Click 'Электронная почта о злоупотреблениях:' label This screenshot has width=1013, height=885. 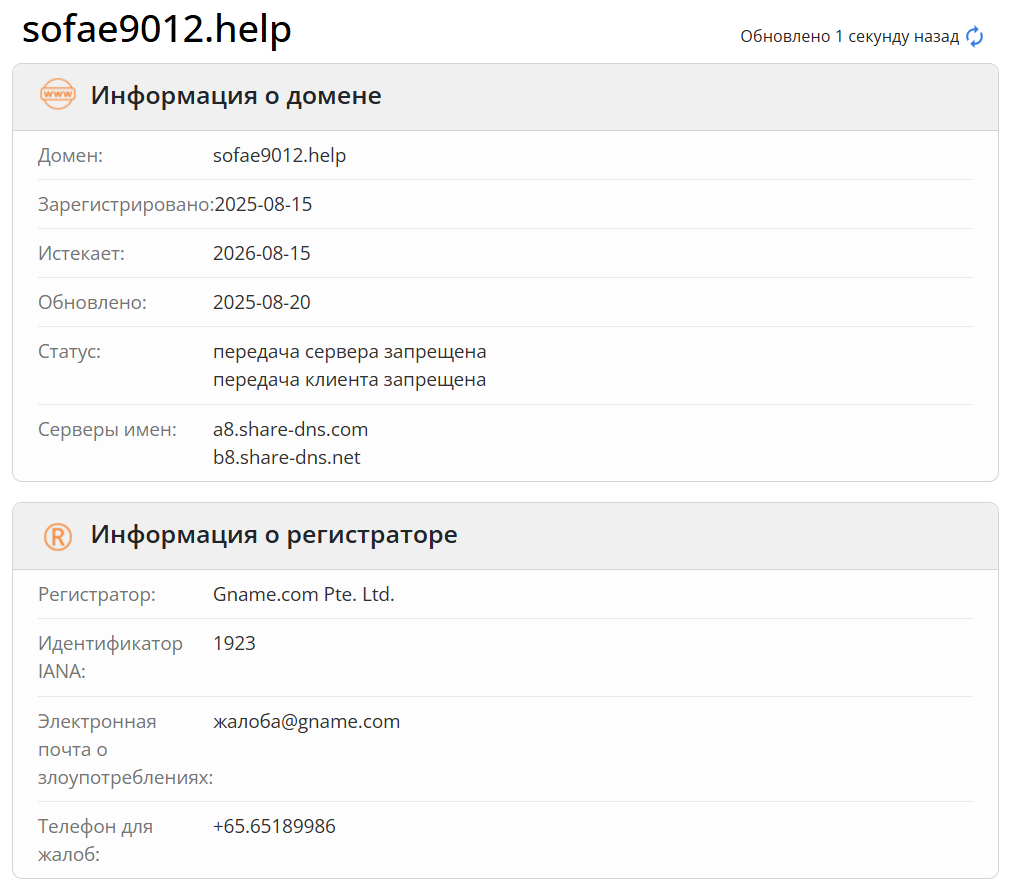point(125,749)
